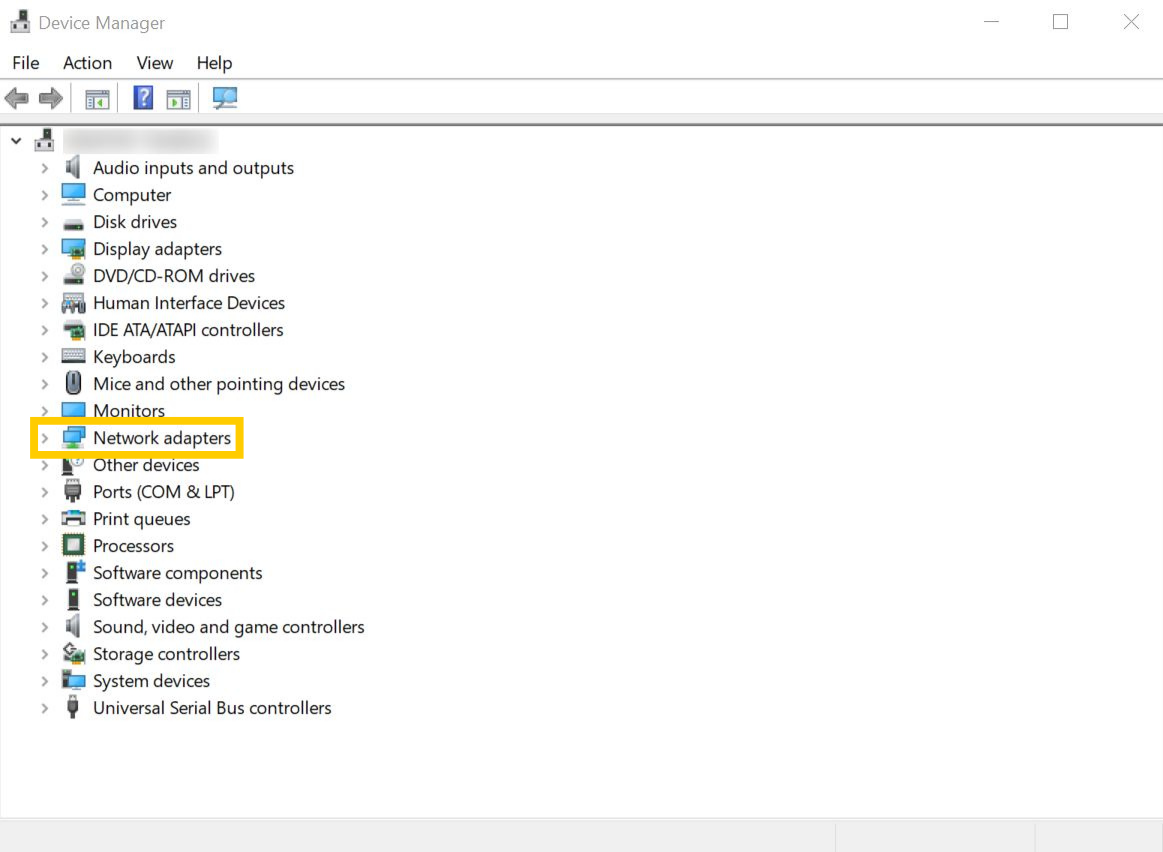Screen dimensions: 1163x852
Task: Expand the Ports (COM & LPT) chevron
Action: [x=45, y=492]
